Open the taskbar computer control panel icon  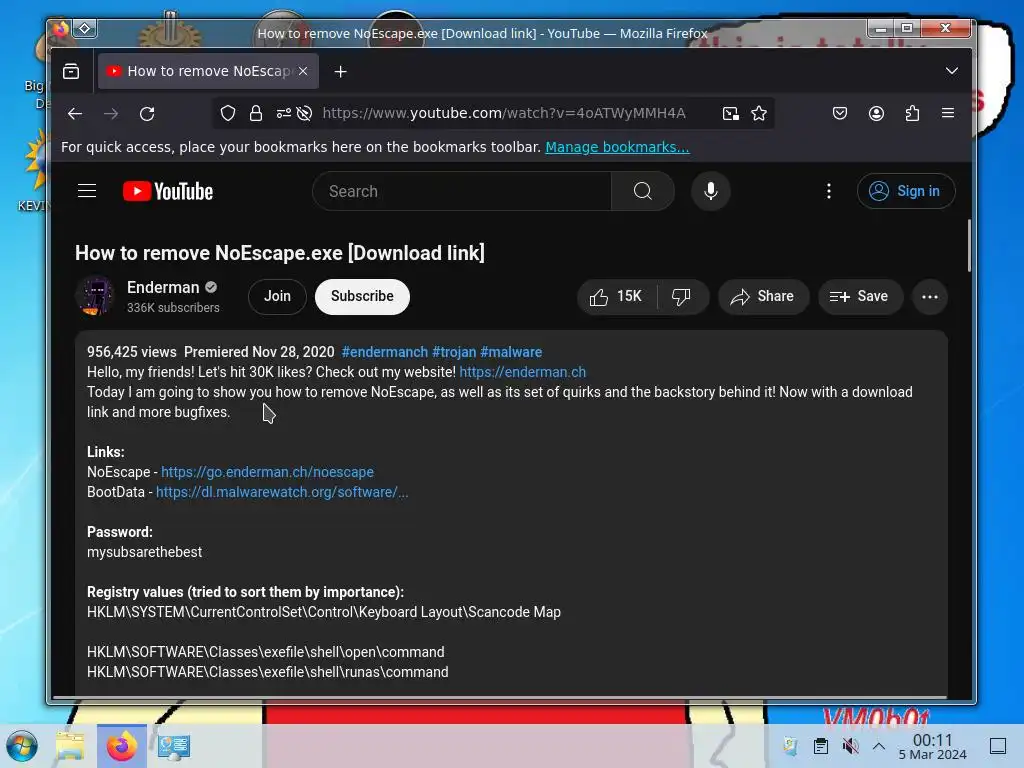[174, 746]
